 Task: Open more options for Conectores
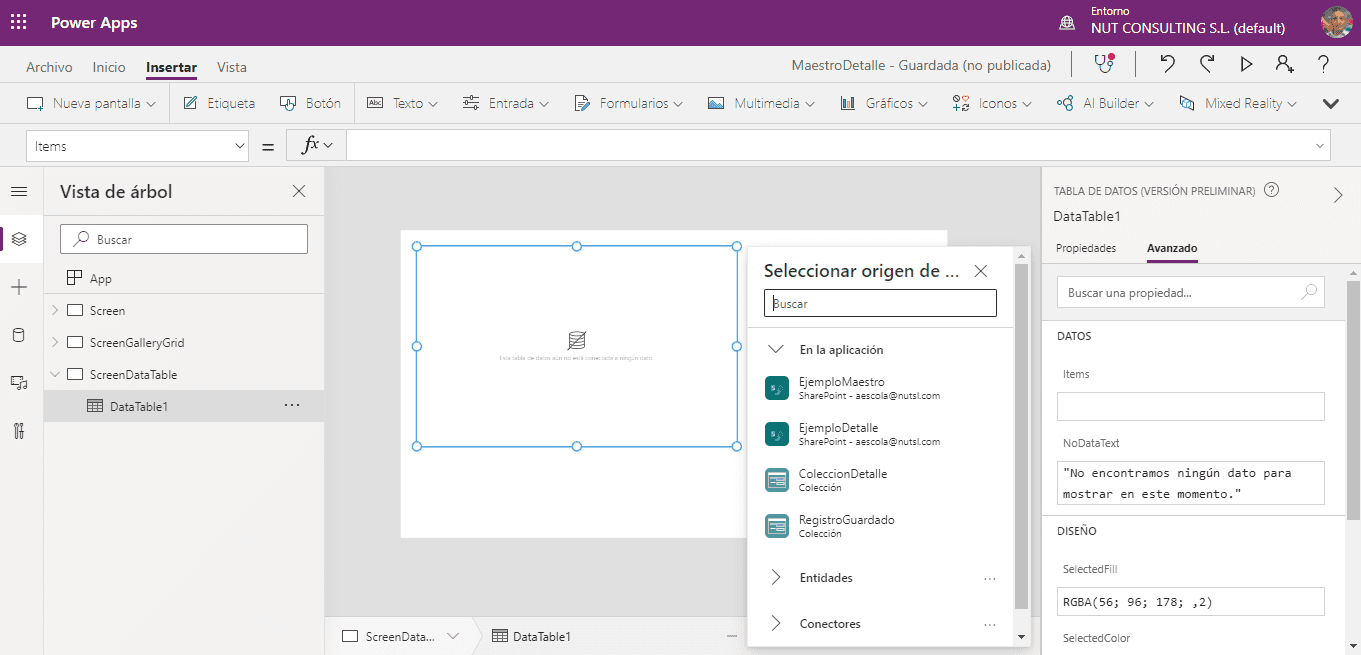click(990, 624)
